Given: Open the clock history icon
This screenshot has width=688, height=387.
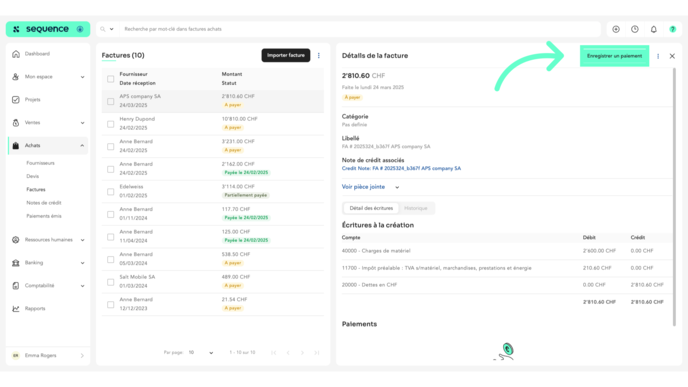Looking at the screenshot, I should tap(635, 29).
